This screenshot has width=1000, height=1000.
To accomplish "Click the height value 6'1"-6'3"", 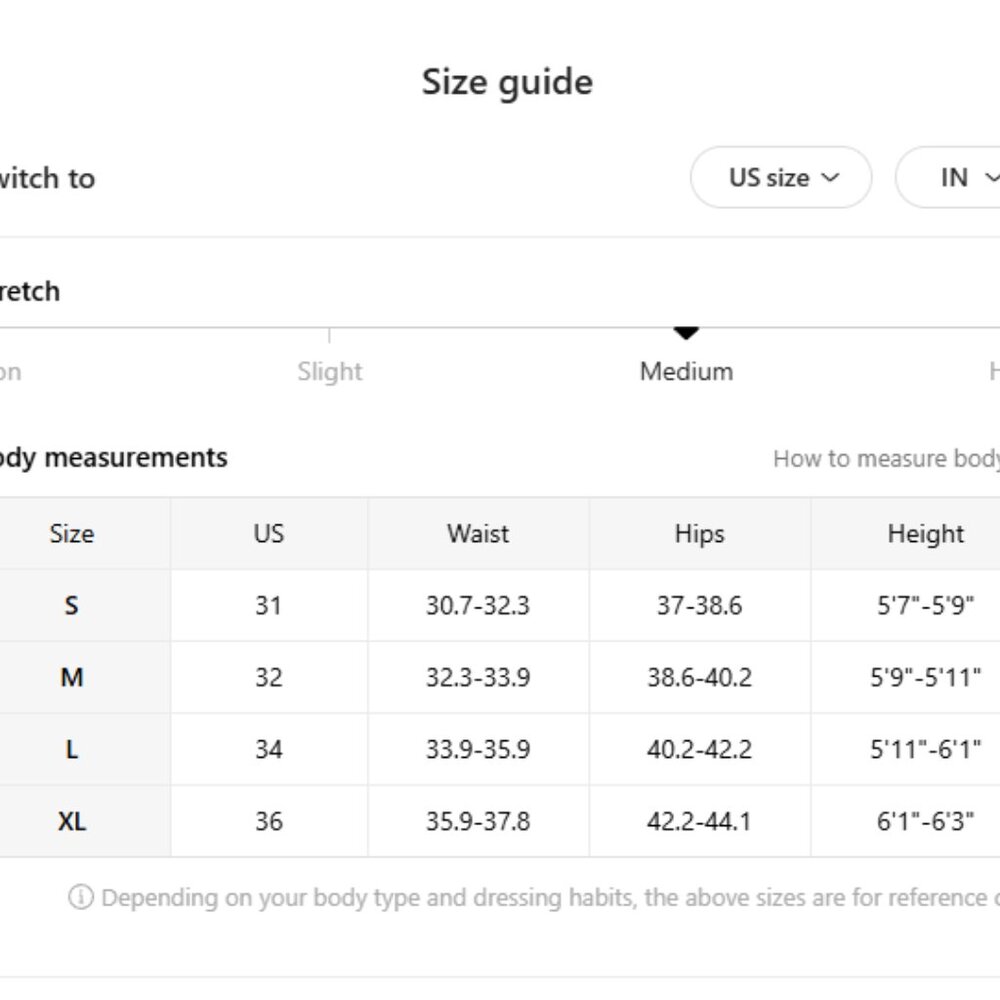I will tap(925, 821).
